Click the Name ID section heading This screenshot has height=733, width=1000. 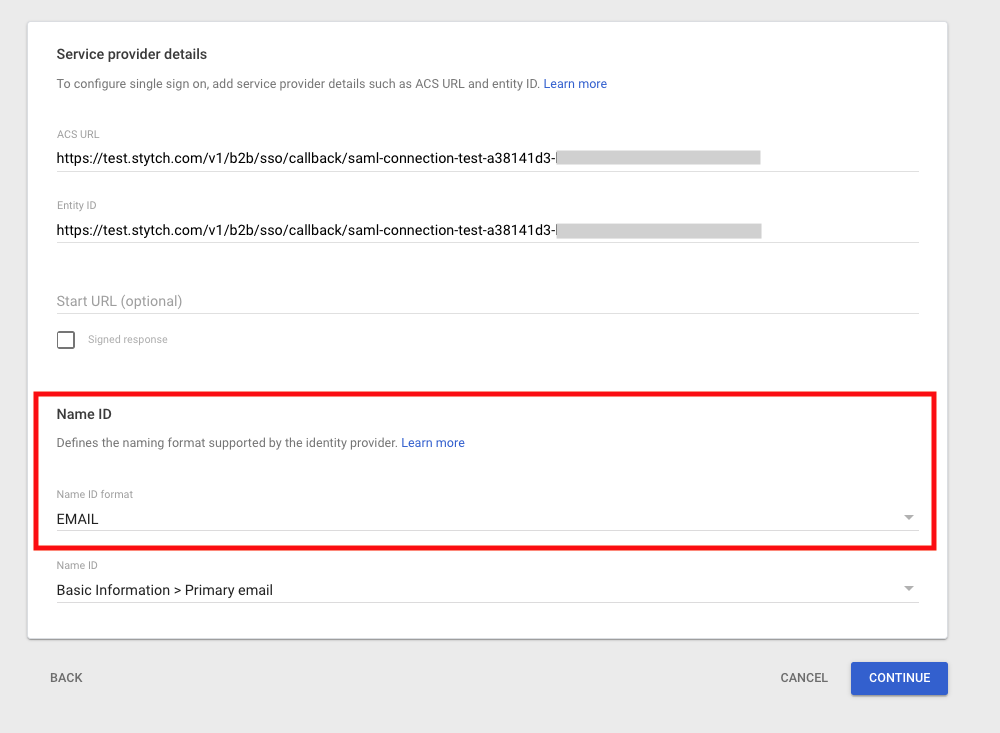(84, 413)
